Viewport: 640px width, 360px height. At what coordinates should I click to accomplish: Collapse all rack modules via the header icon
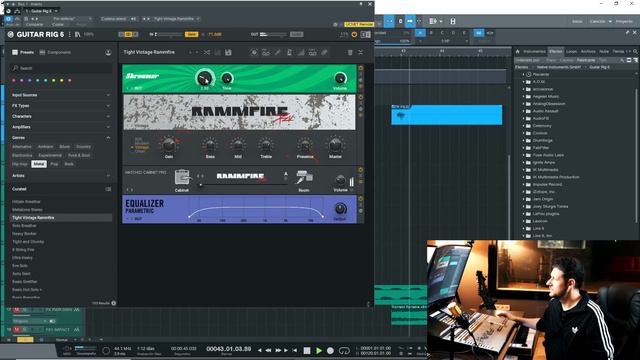pyautogui.click(x=361, y=52)
